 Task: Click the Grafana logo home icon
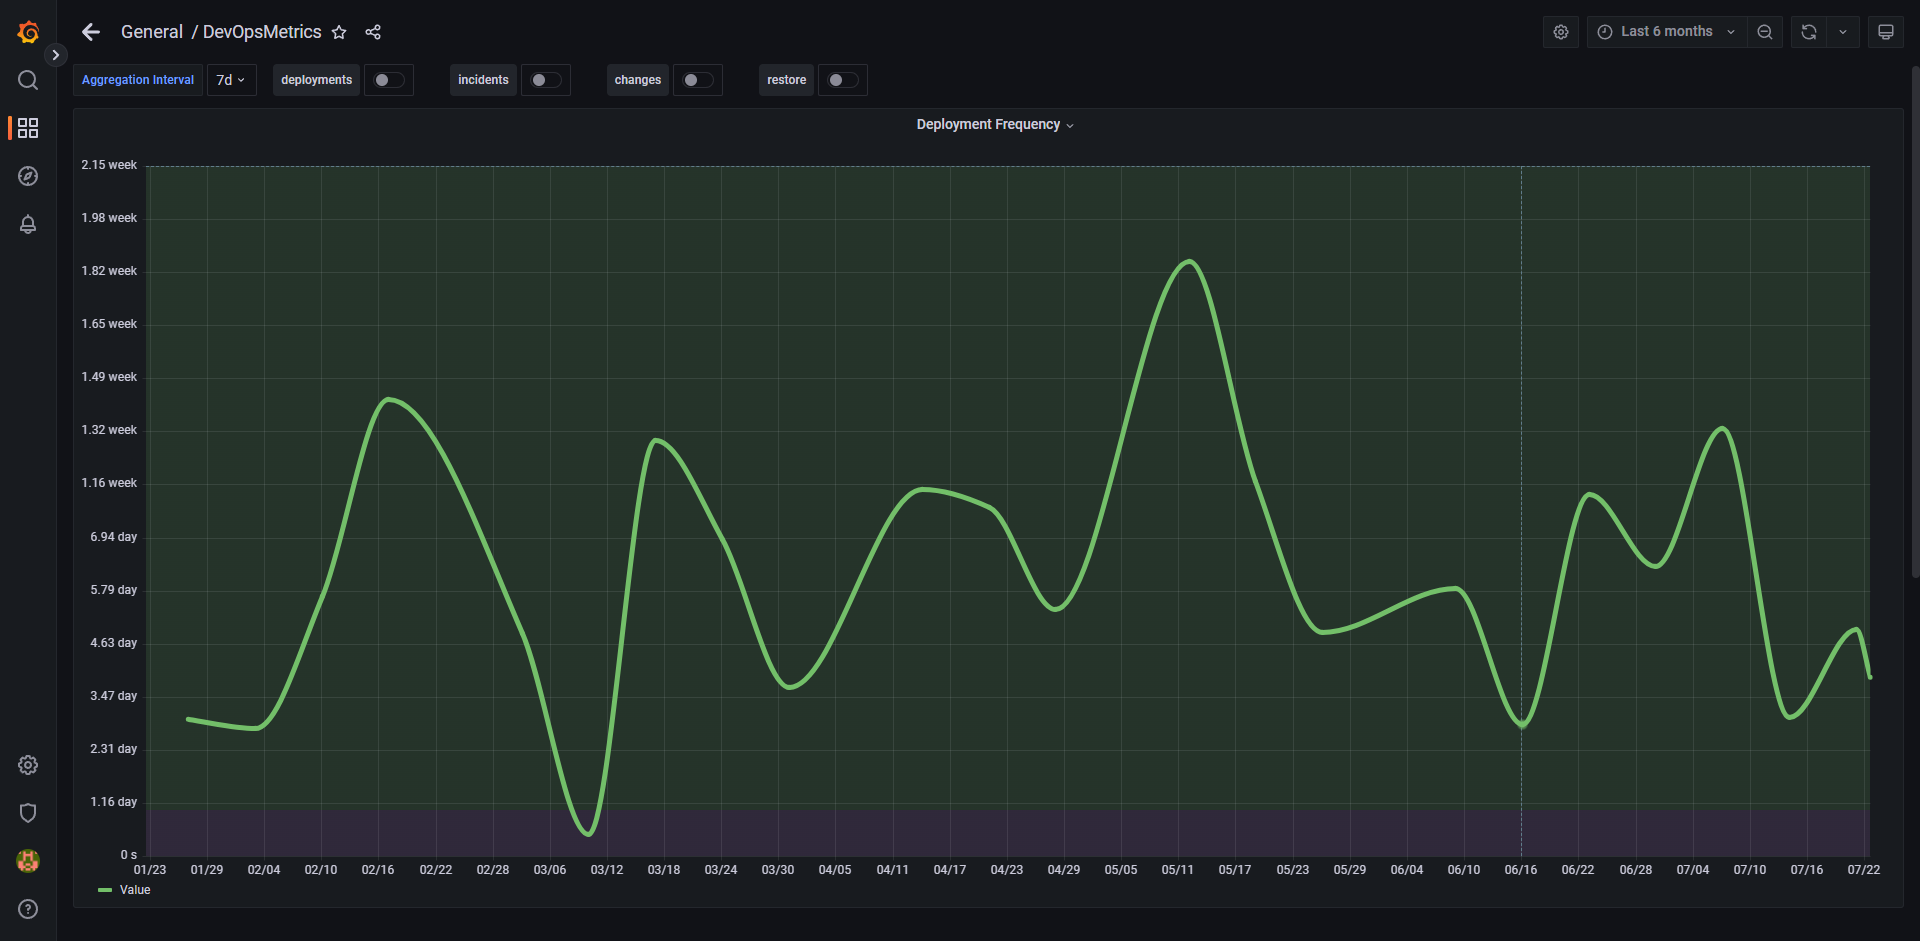click(28, 32)
